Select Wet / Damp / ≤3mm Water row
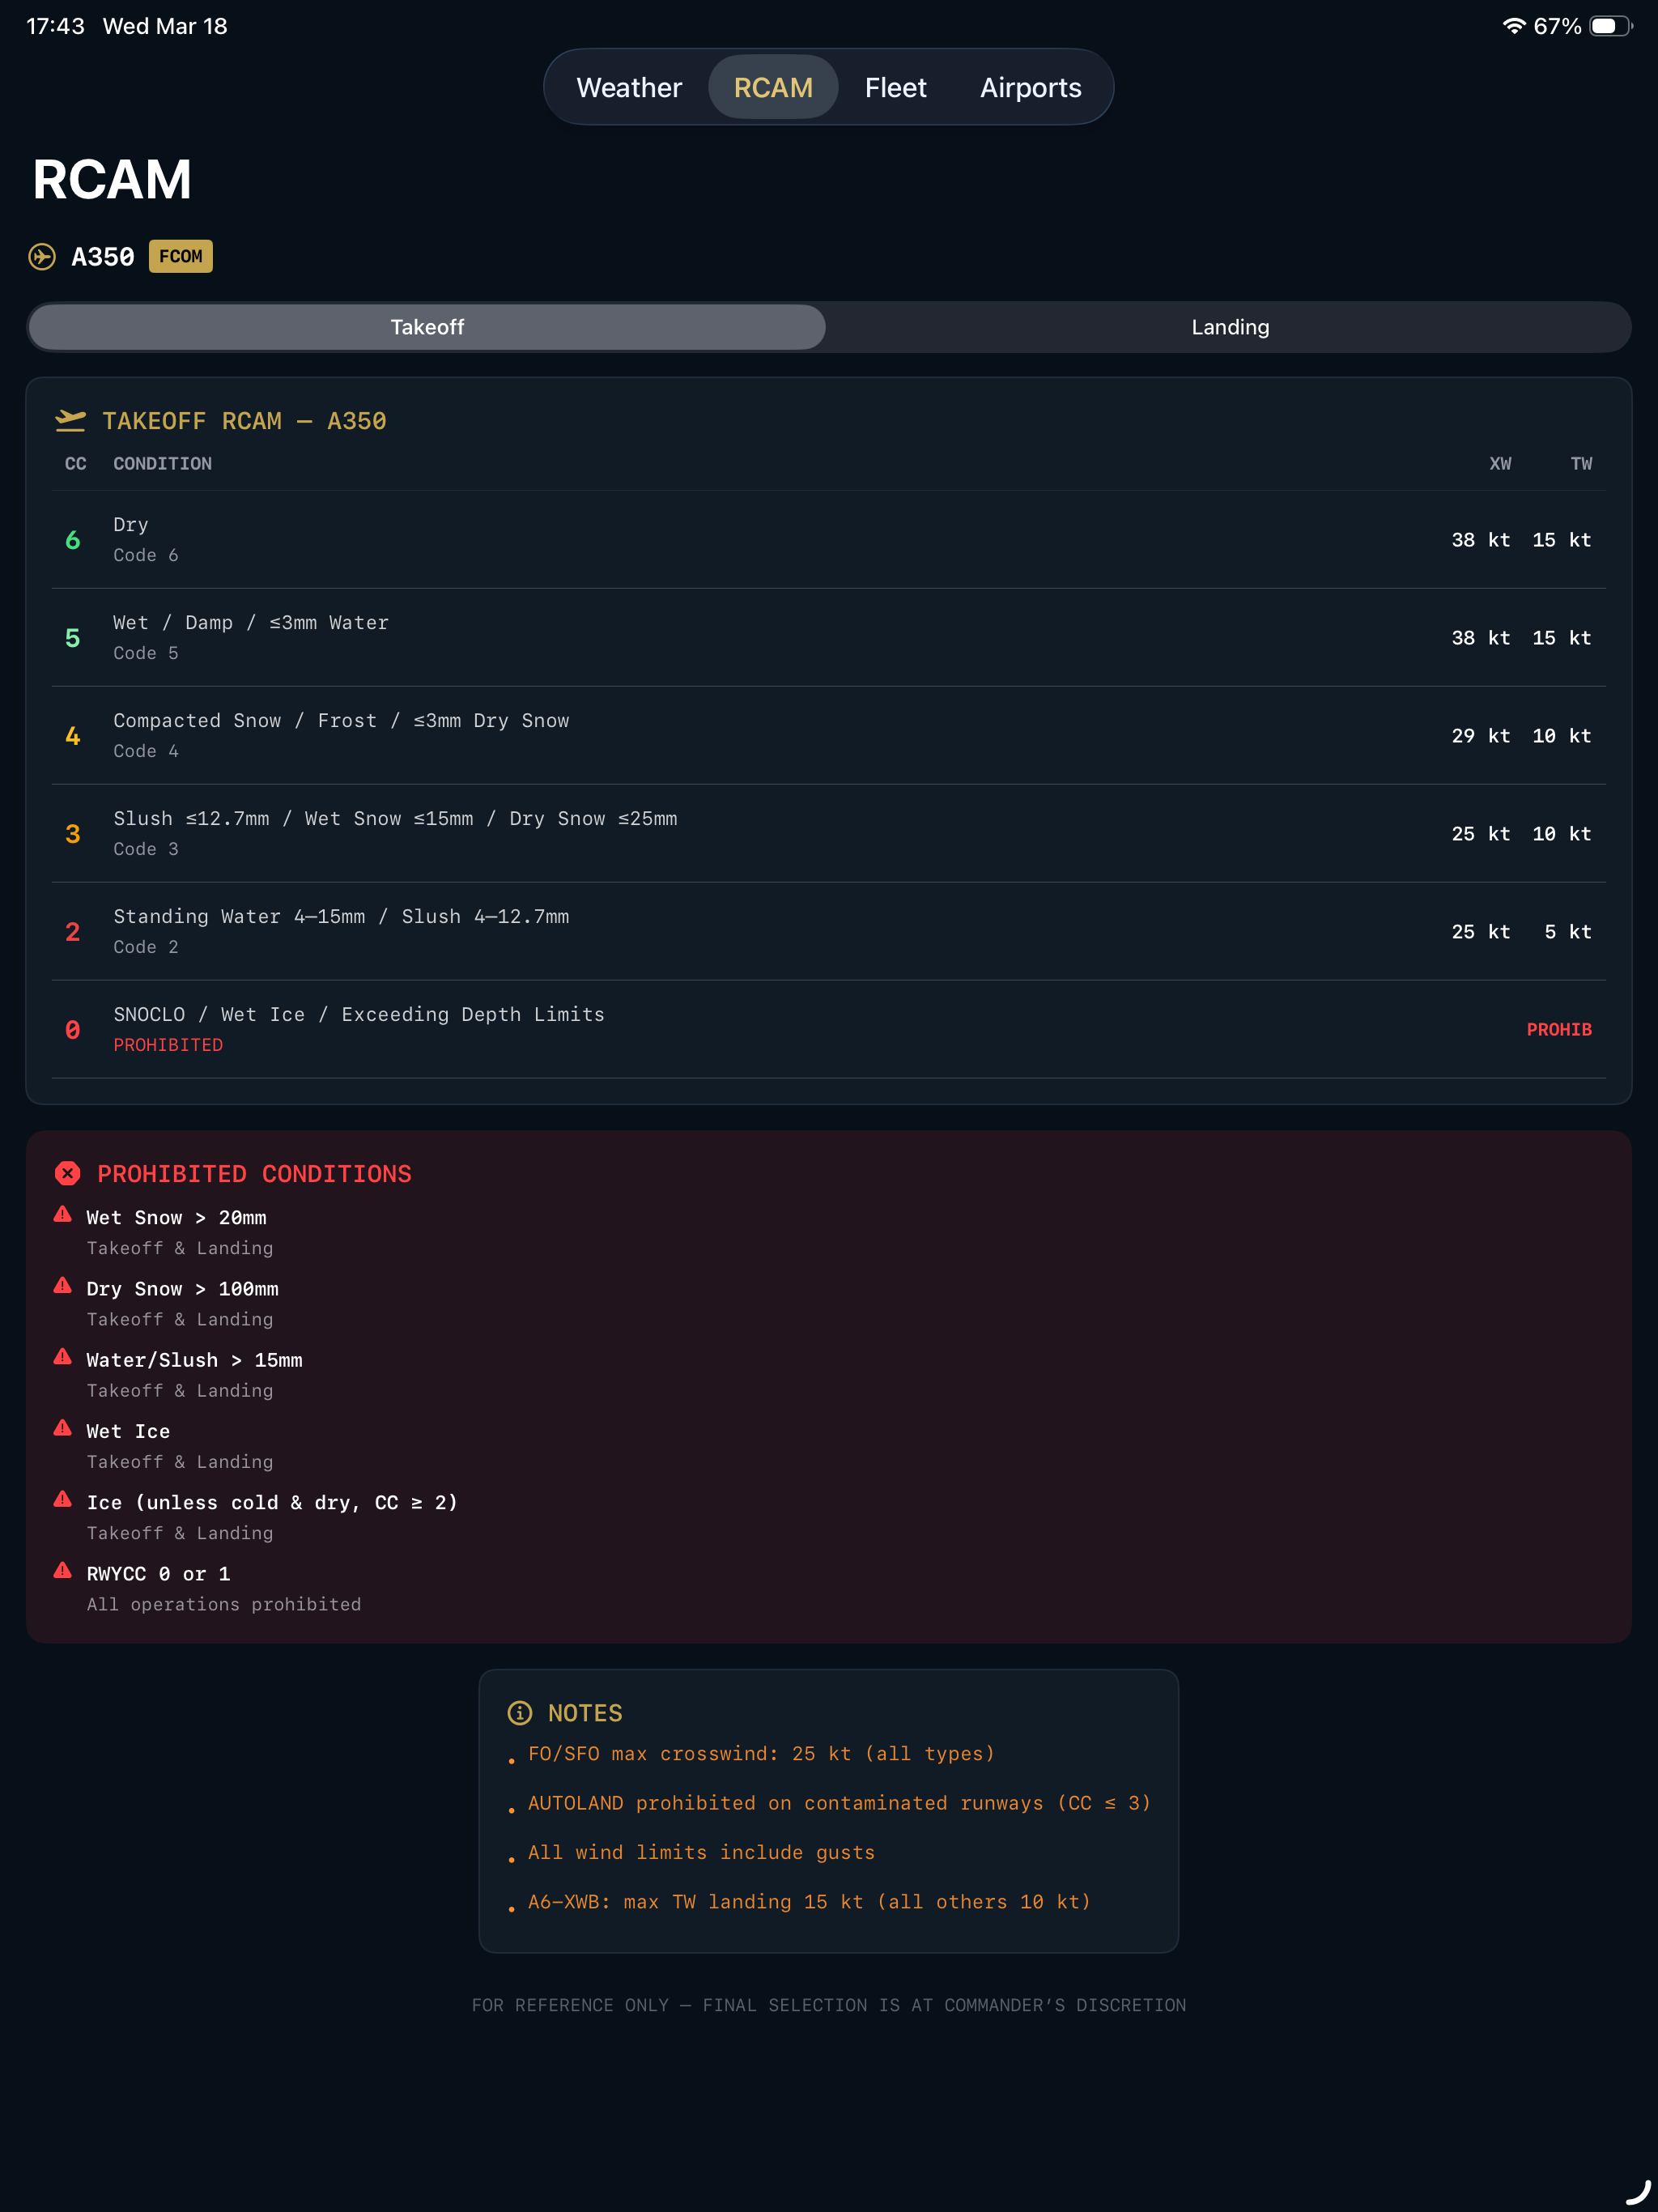The image size is (1658, 2212). pos(829,638)
